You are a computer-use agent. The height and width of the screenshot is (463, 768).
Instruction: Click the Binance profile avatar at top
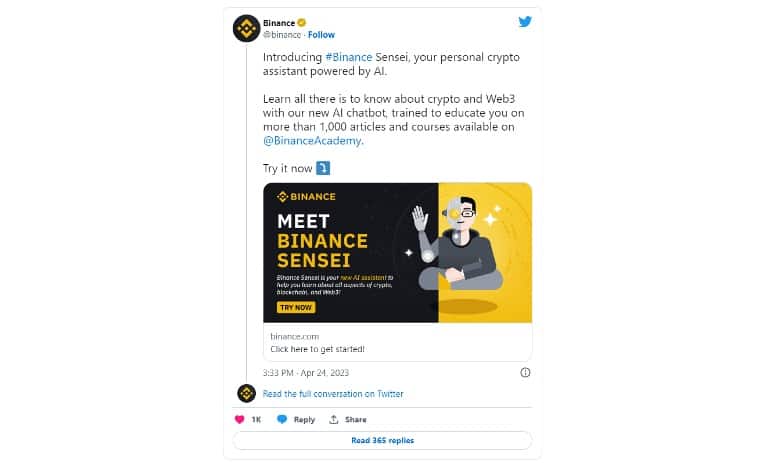246,28
